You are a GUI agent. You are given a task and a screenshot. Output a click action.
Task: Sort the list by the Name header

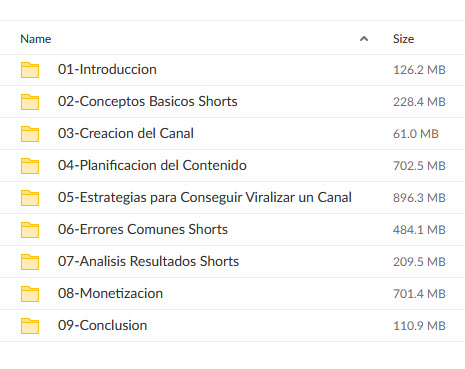click(36, 39)
